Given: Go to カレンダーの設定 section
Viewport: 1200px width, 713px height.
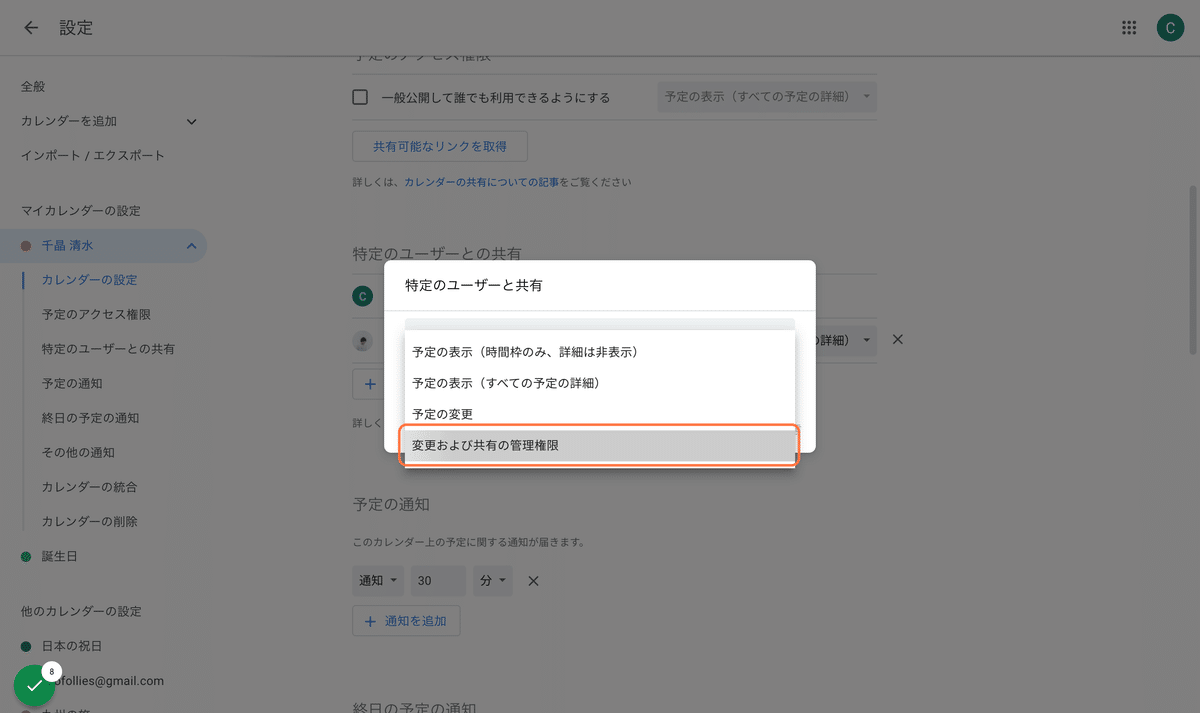Looking at the screenshot, I should point(90,281).
